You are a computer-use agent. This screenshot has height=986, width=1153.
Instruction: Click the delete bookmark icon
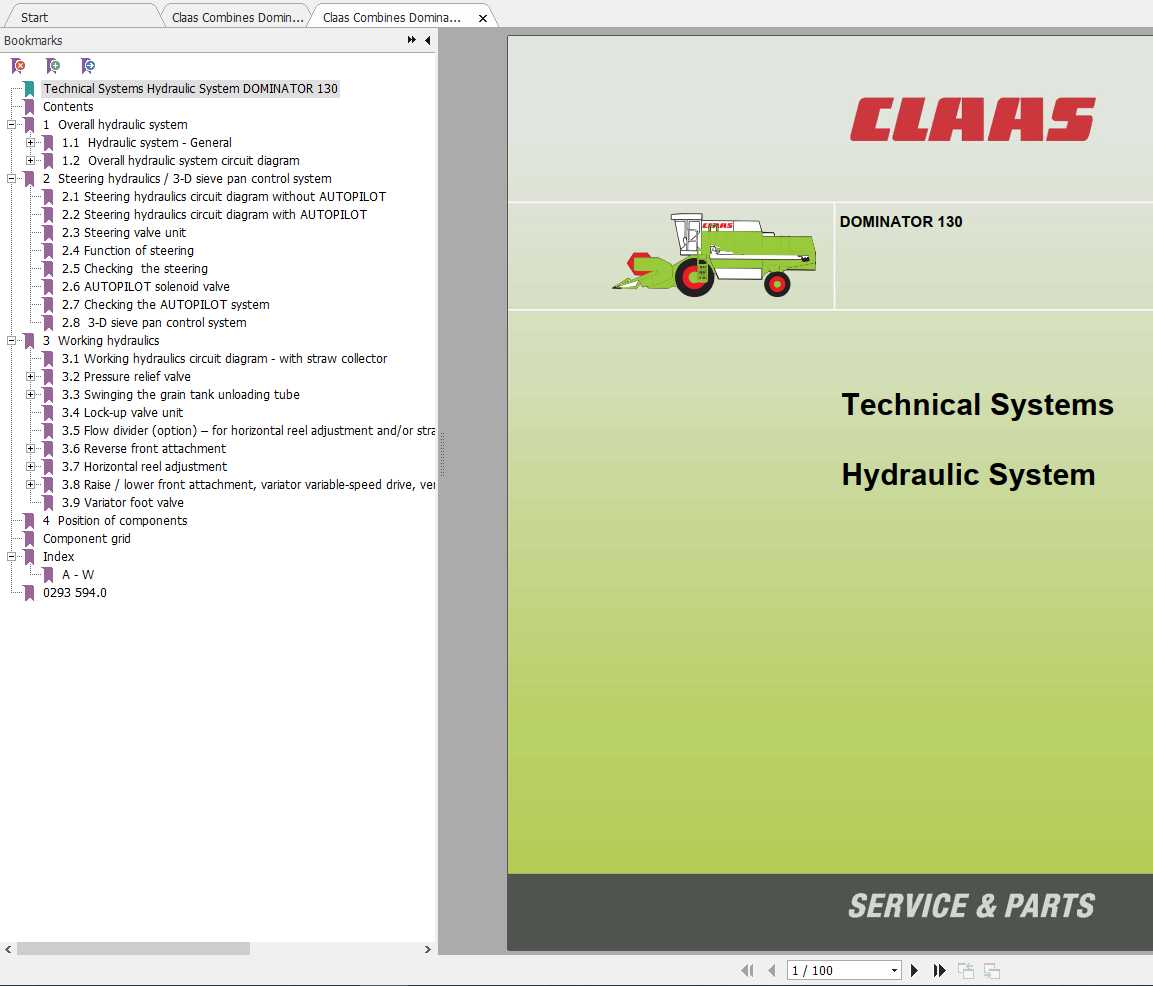(x=18, y=65)
